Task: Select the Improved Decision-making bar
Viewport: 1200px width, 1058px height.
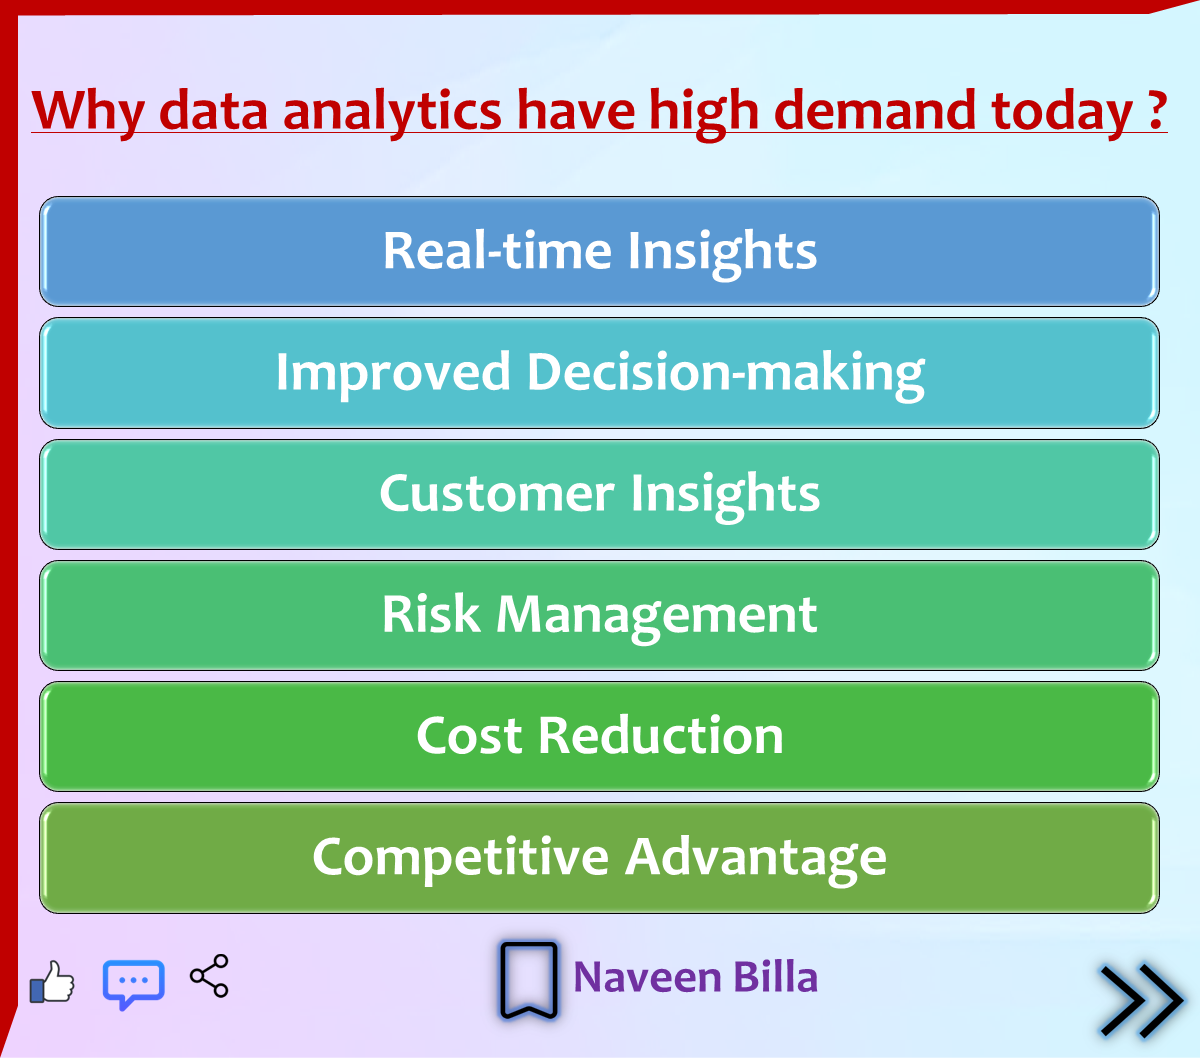Action: point(599,373)
